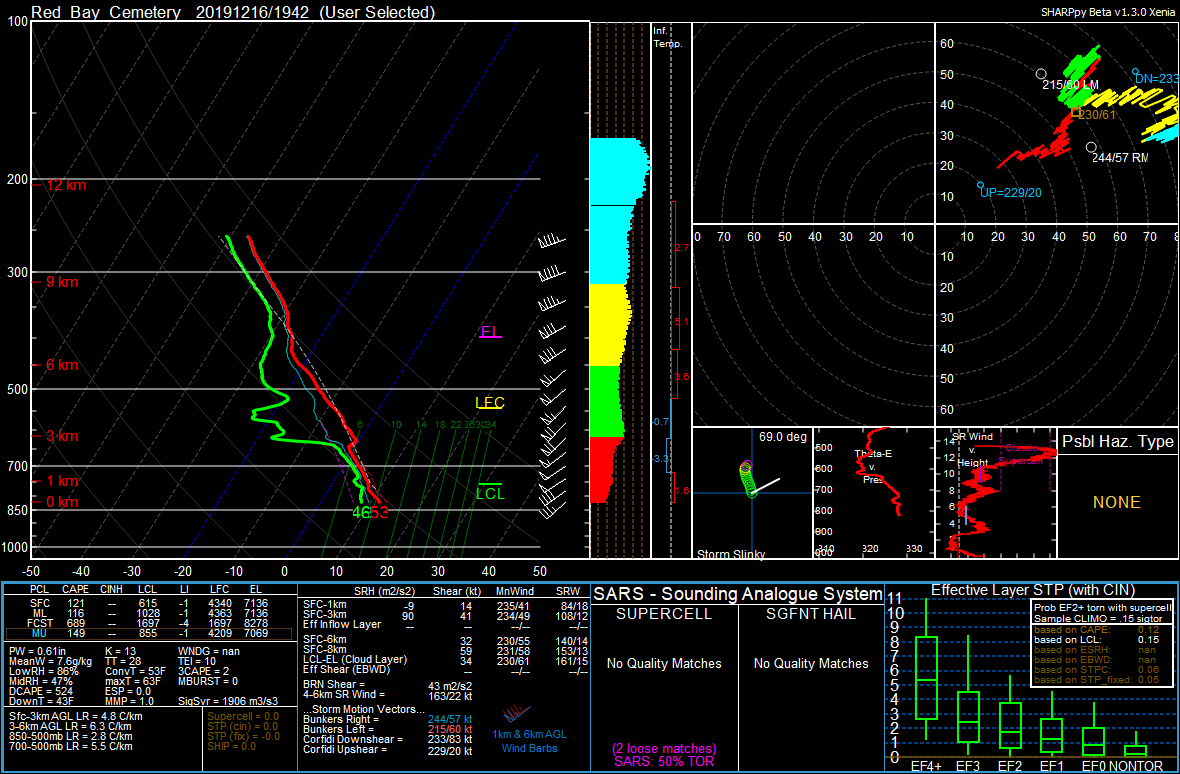Click the SARS: 50% TOR text
This screenshot has height=774, width=1180.
pyautogui.click(x=664, y=762)
